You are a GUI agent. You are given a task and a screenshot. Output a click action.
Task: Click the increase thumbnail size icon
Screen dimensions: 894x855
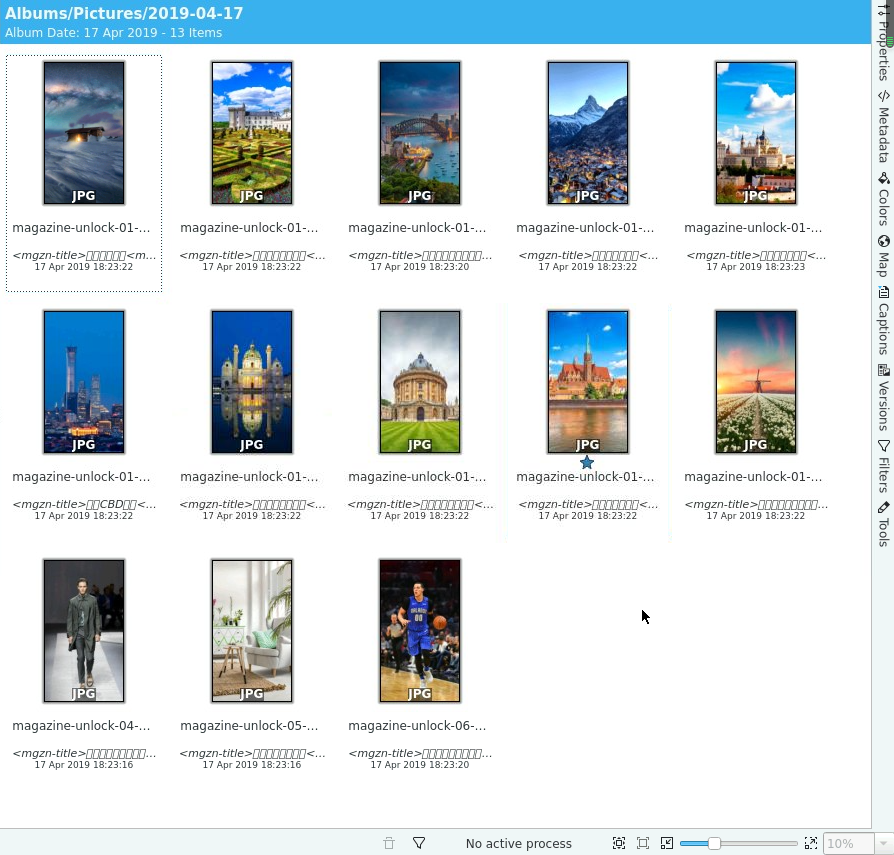click(811, 843)
